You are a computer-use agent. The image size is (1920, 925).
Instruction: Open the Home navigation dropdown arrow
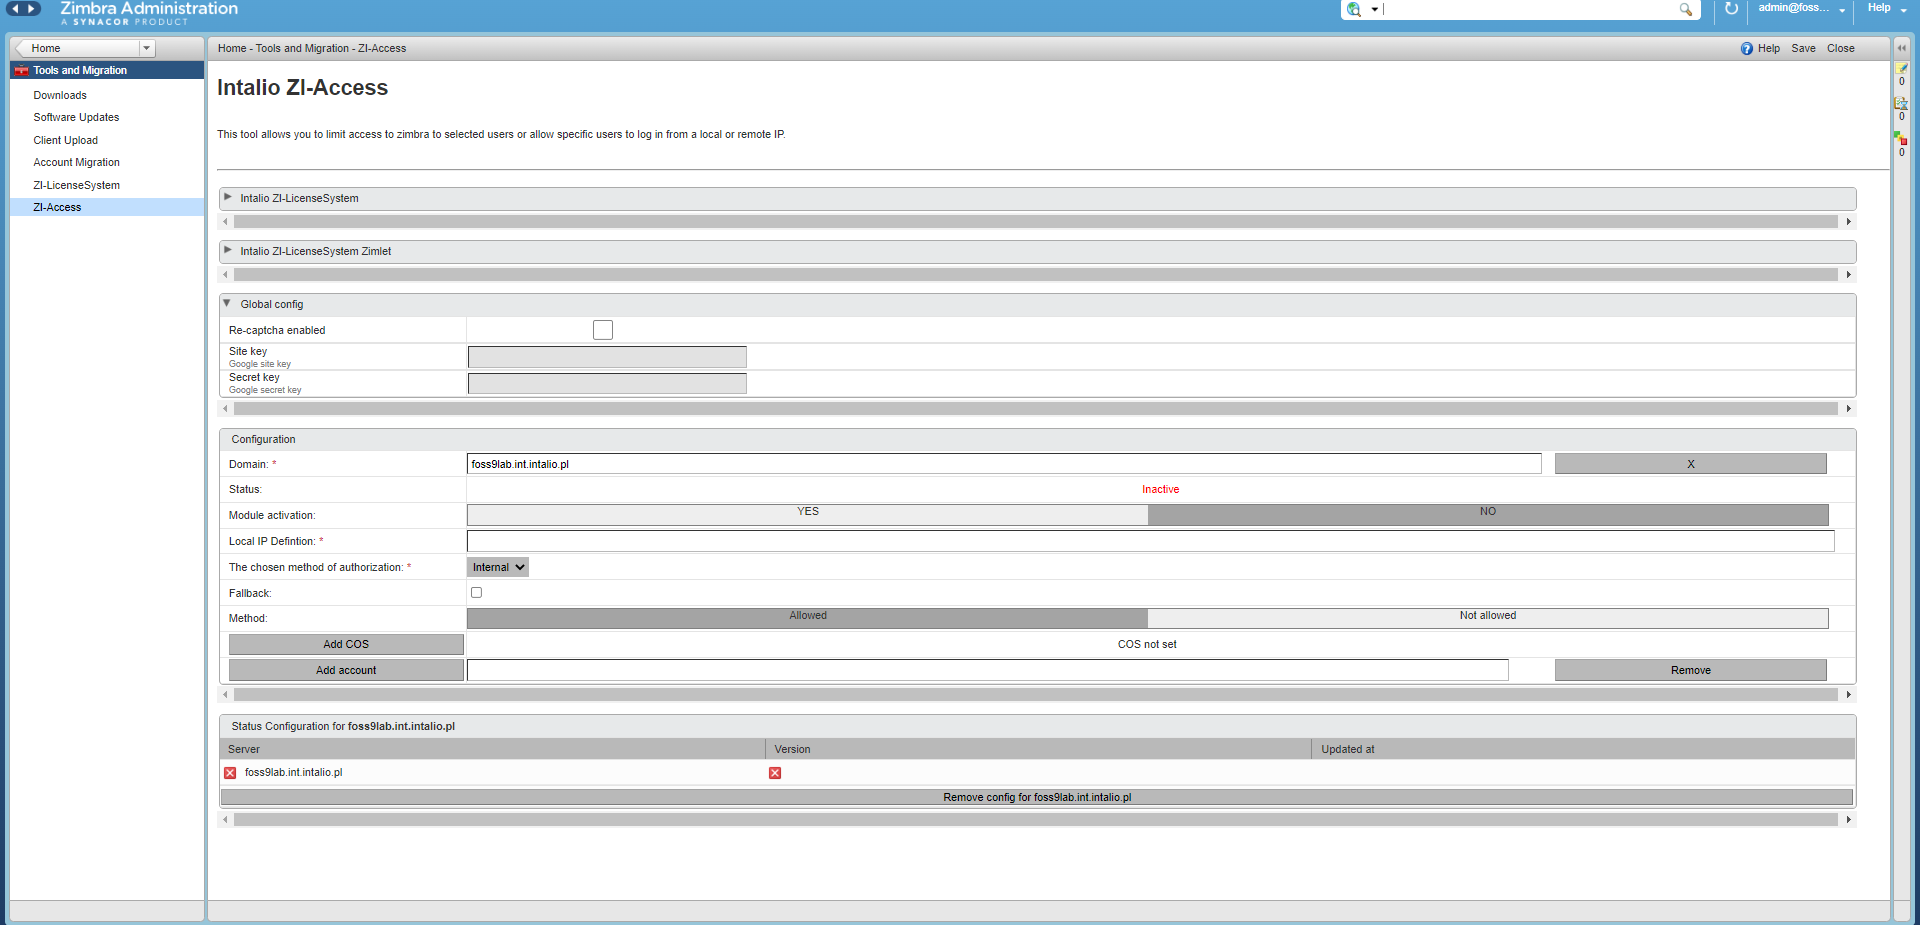coord(147,48)
